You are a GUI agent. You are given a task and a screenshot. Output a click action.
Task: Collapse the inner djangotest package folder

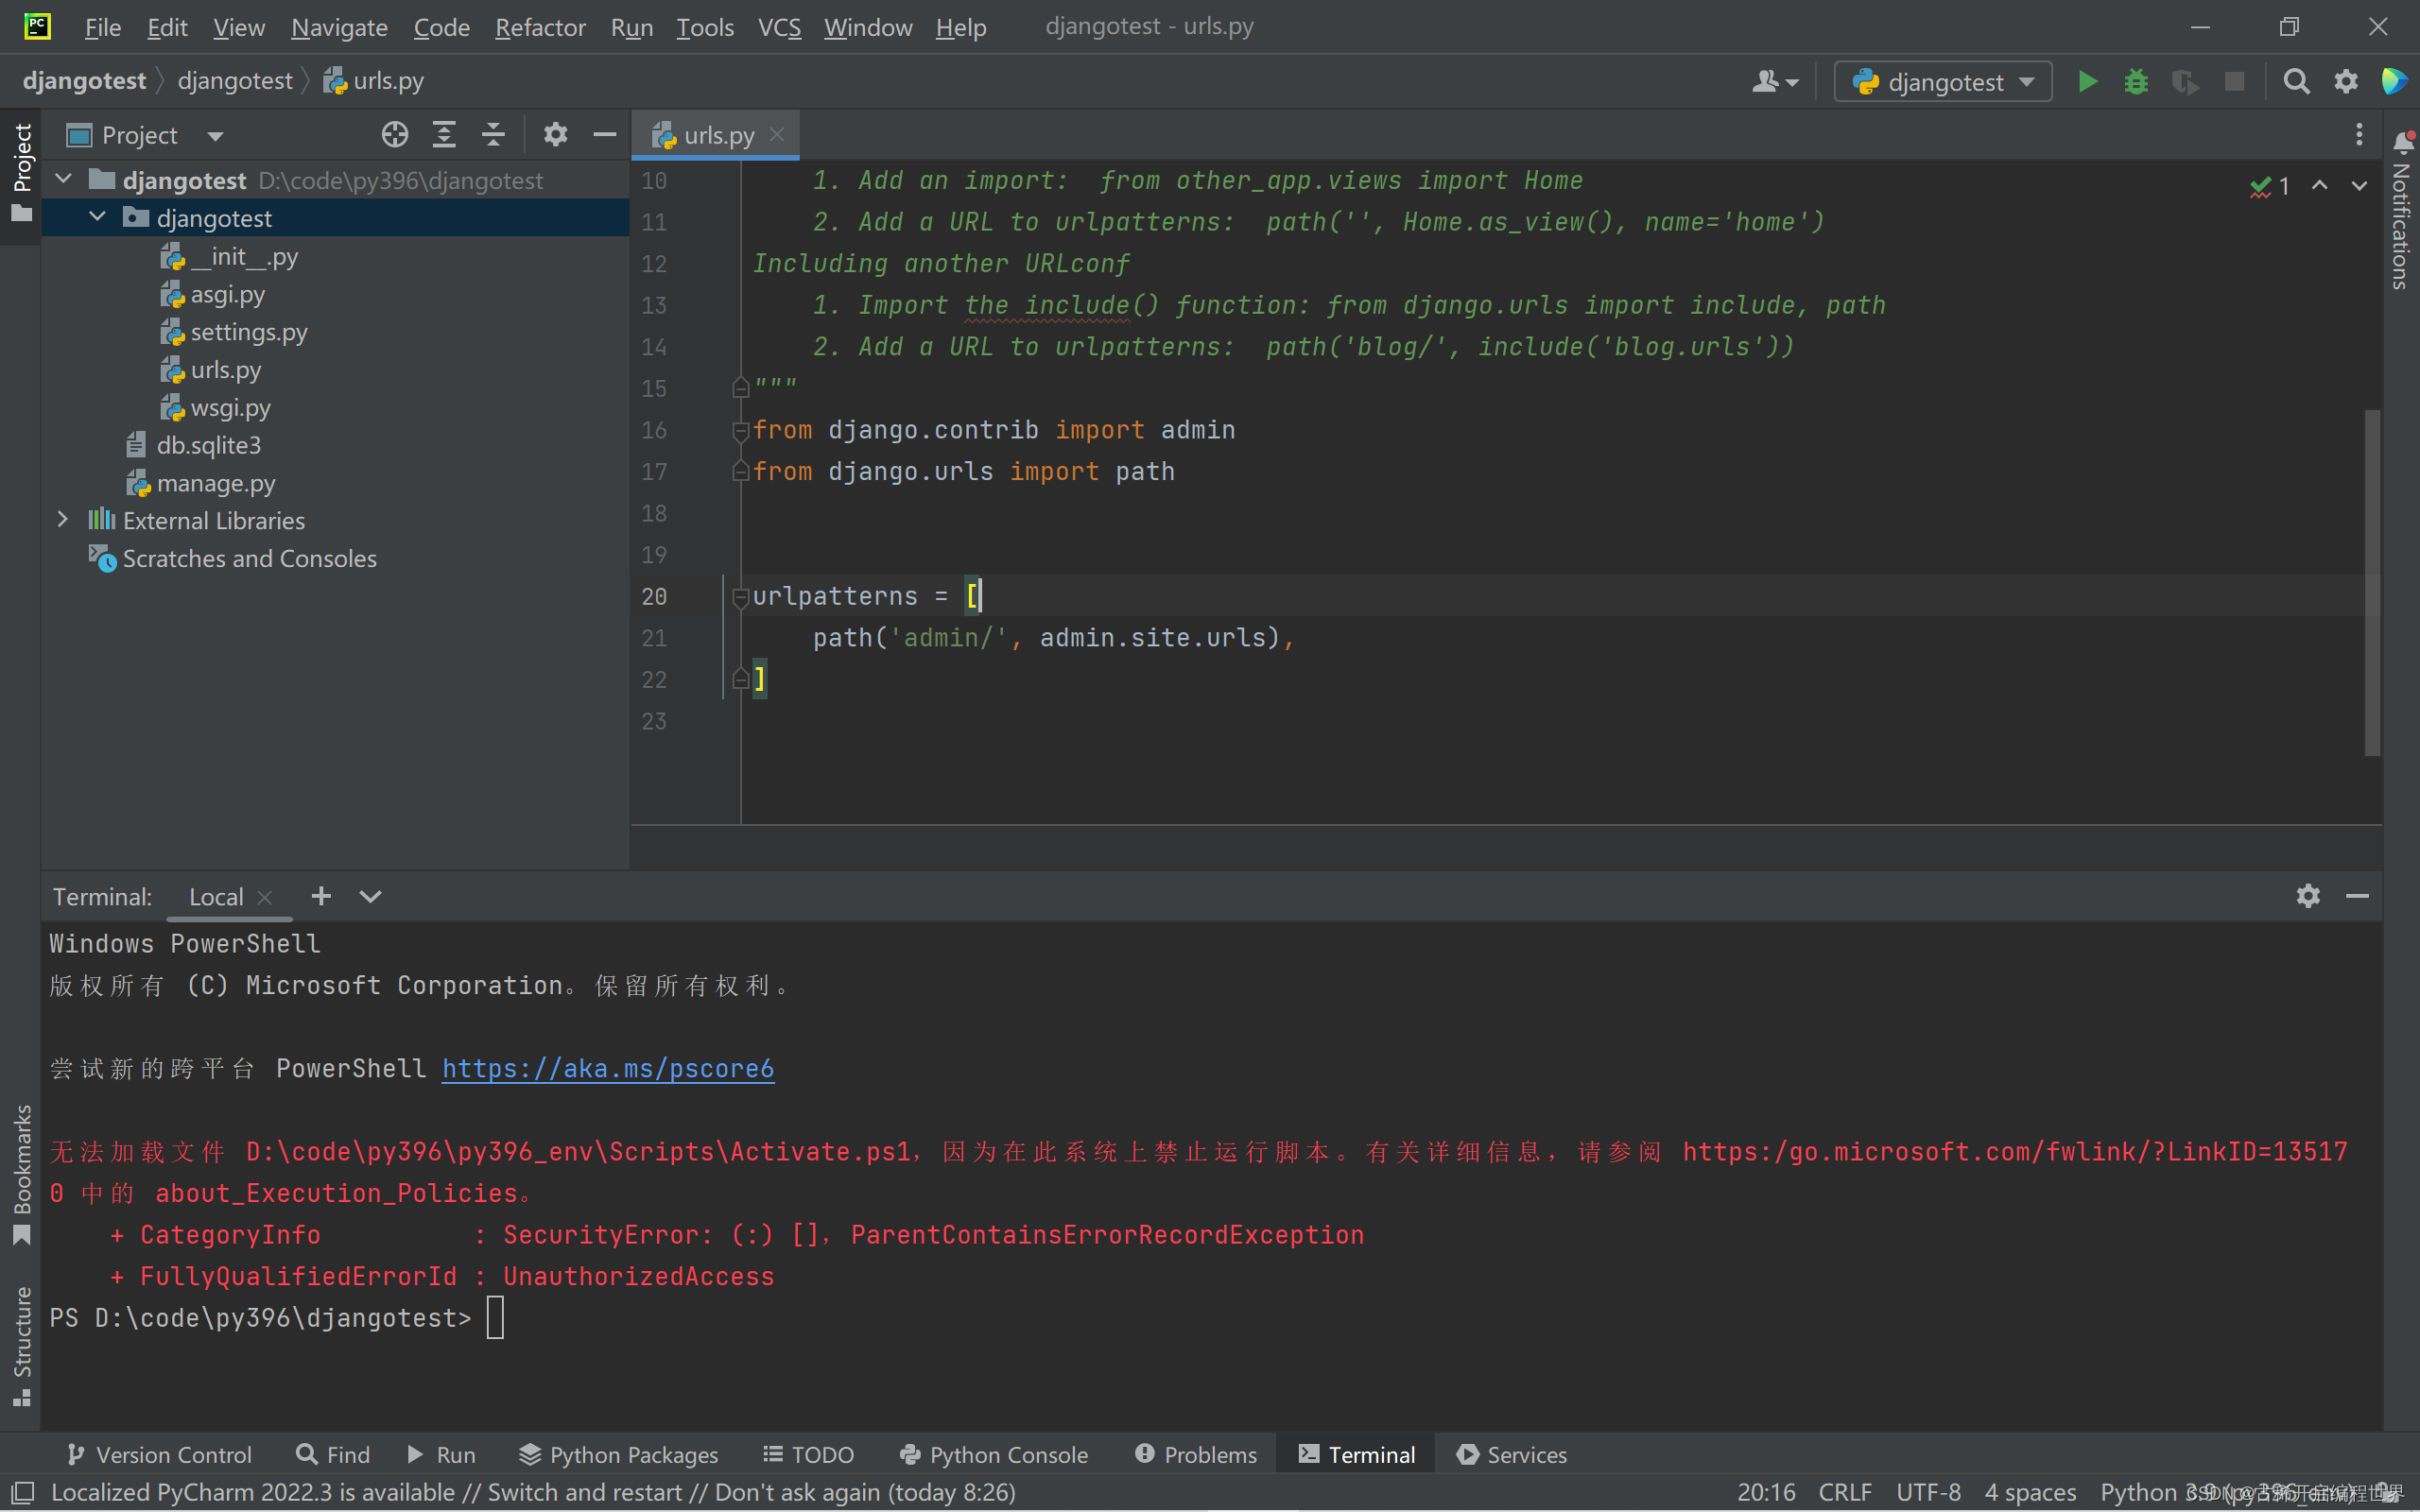97,217
